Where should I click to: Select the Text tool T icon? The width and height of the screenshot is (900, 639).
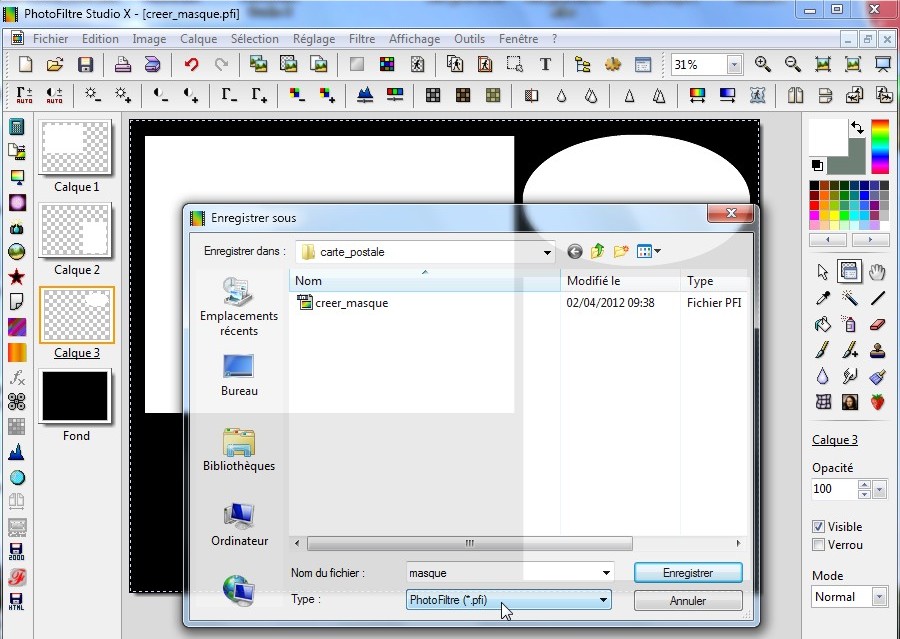click(x=545, y=64)
